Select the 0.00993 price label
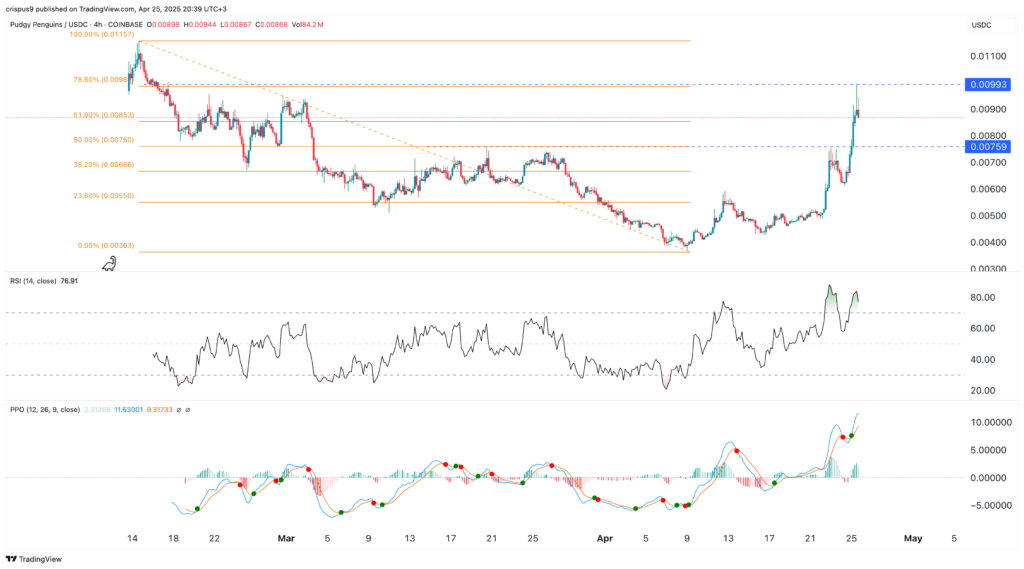This screenshot has width=1024, height=569. (987, 85)
